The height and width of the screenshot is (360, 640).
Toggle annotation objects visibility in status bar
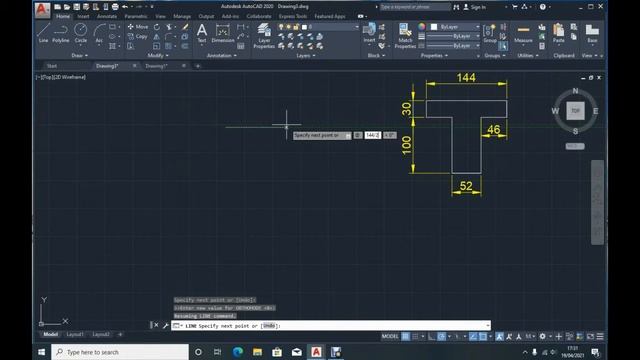click(499, 336)
